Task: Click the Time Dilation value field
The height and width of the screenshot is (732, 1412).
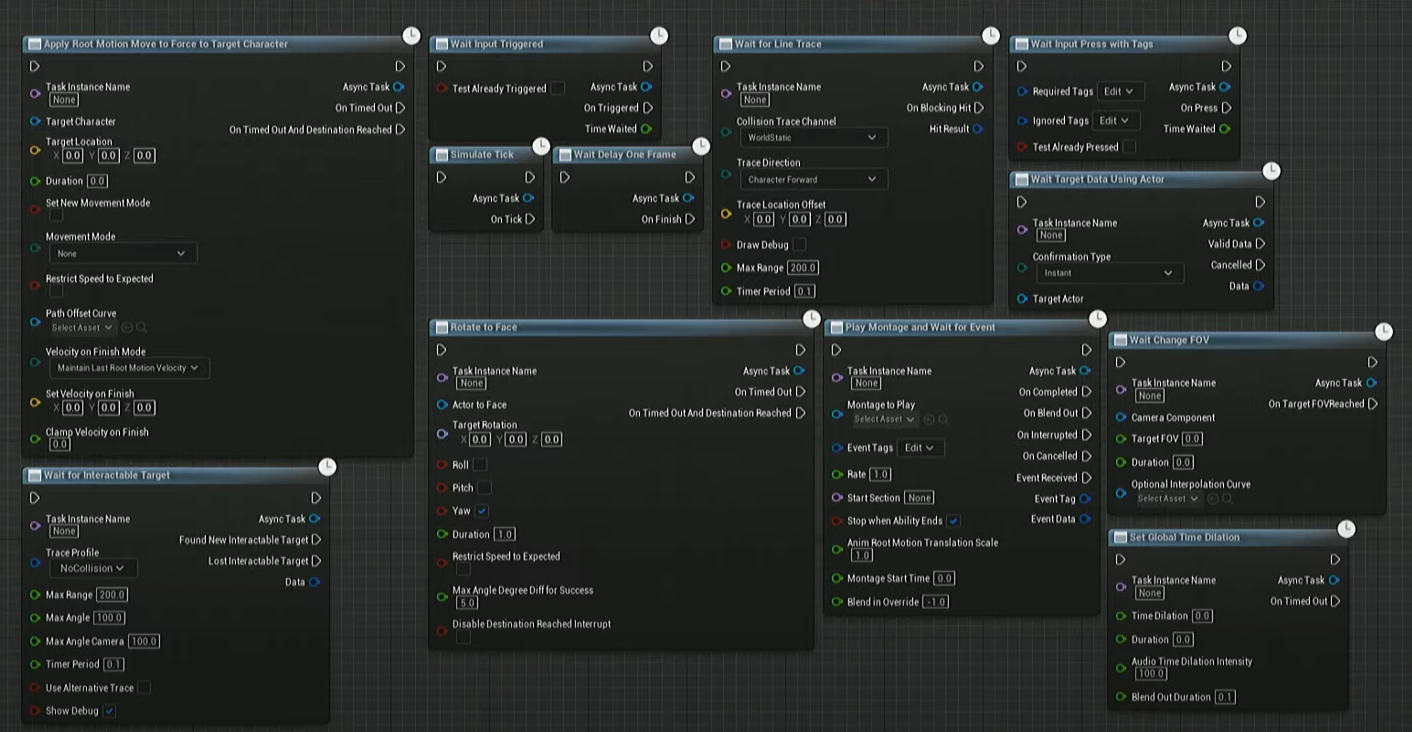Action: coord(1202,616)
